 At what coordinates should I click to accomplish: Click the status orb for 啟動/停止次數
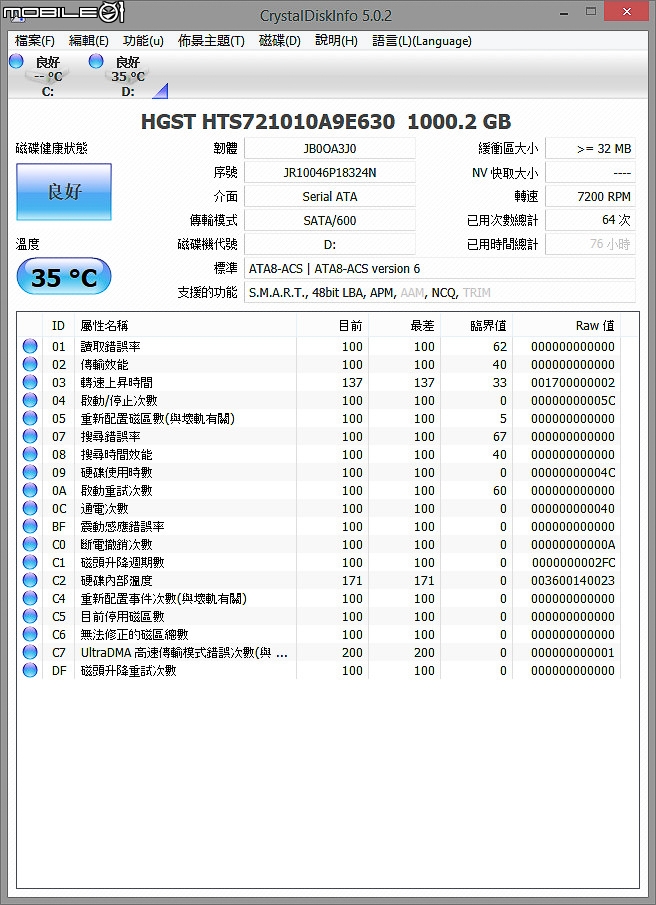pos(30,400)
